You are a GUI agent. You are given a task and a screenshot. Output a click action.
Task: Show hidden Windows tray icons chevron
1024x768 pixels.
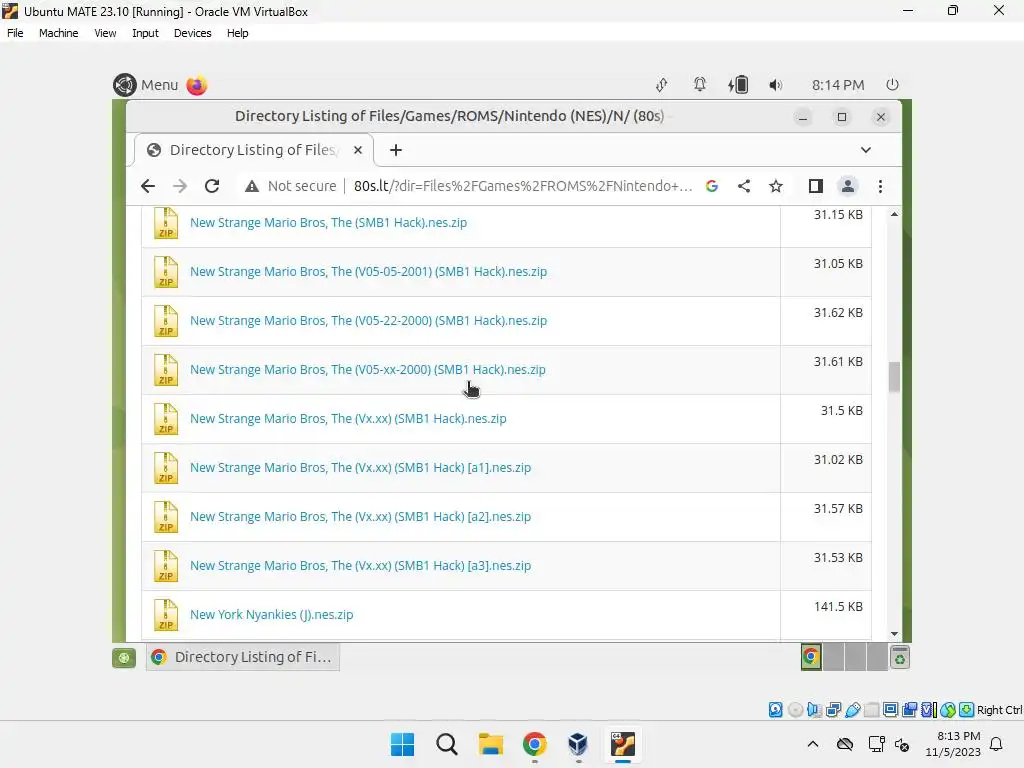pos(813,744)
